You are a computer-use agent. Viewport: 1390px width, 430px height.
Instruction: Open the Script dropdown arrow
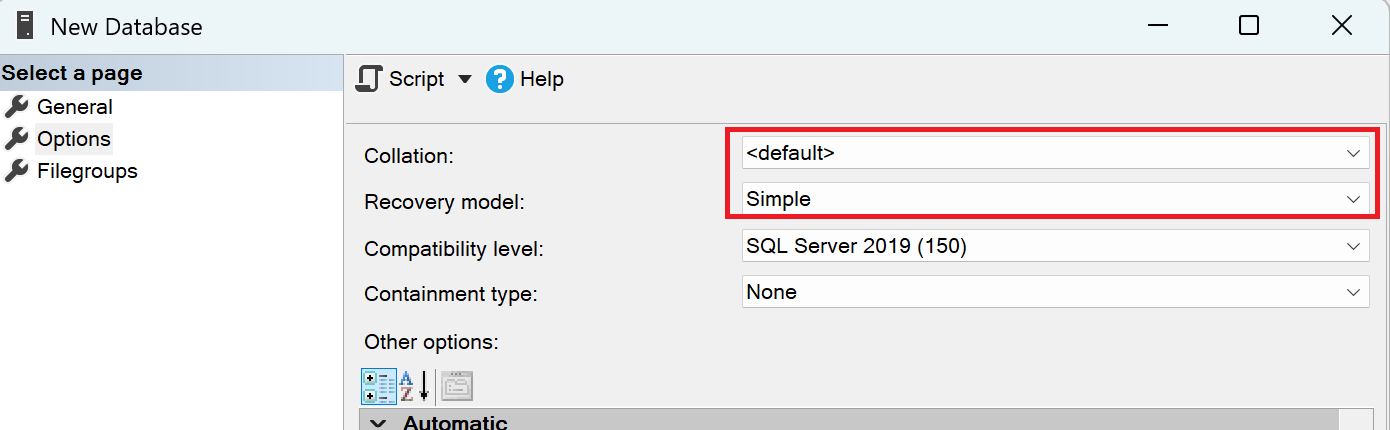pos(464,79)
